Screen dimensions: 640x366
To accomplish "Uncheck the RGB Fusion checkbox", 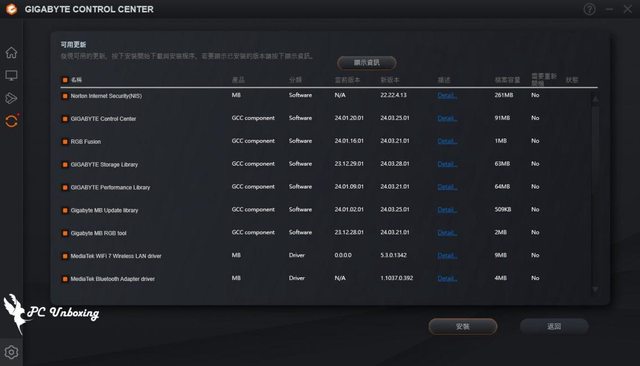I will (x=64, y=142).
